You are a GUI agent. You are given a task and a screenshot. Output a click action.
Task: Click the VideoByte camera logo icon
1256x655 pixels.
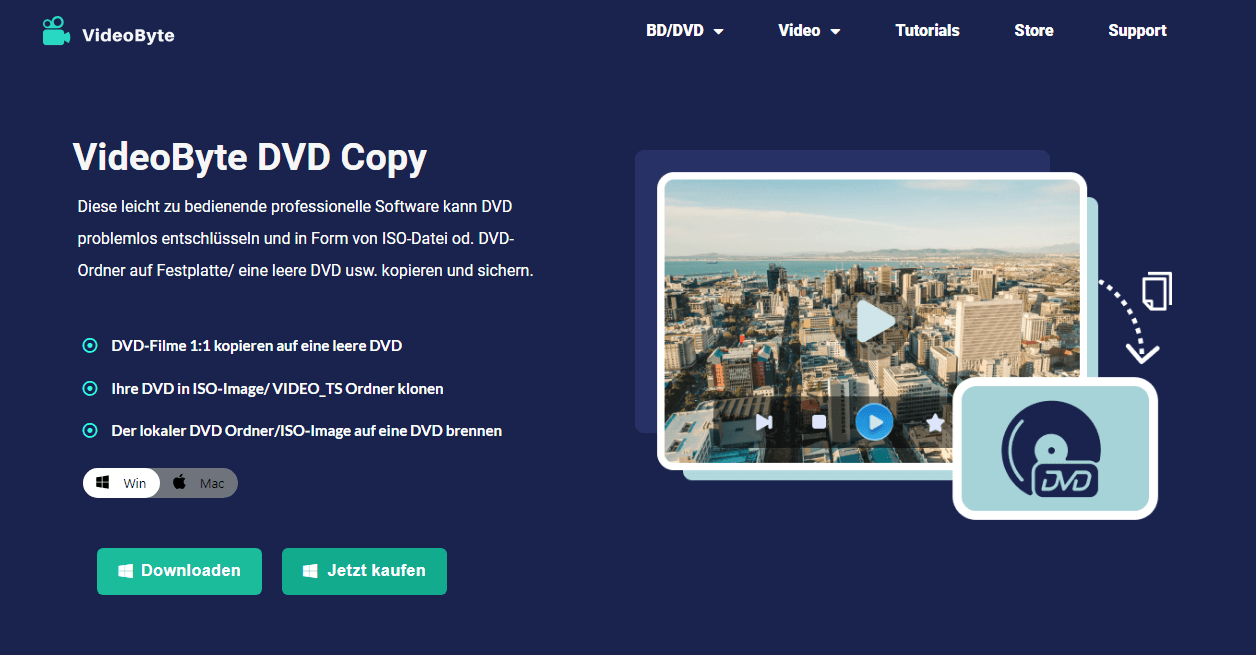(56, 31)
